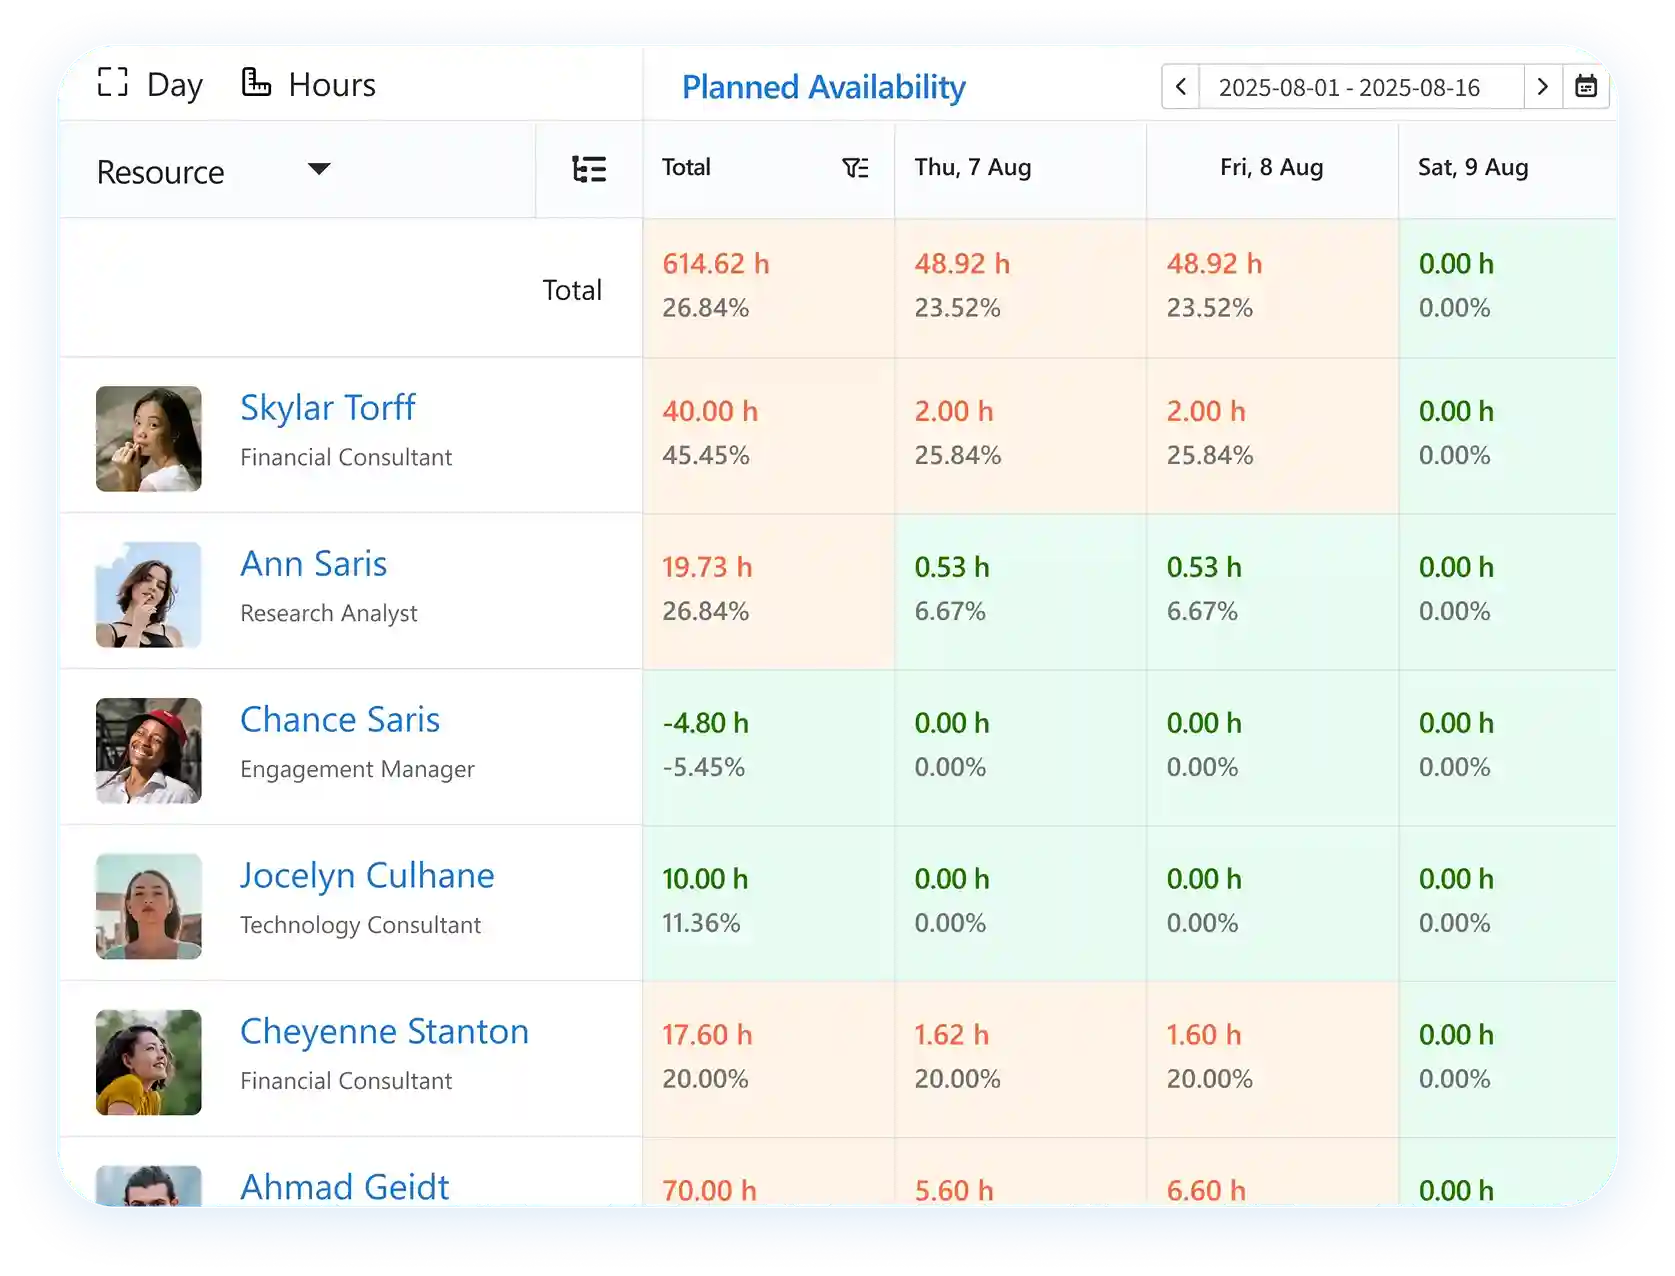Open the calendar date picker icon
This screenshot has height=1276, width=1675.
[1586, 87]
